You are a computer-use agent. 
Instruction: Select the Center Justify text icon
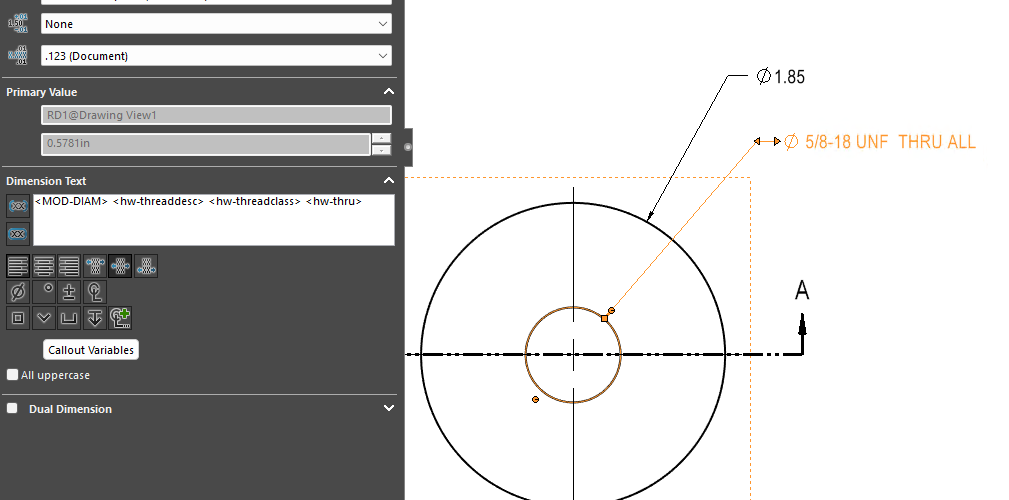pos(43,266)
